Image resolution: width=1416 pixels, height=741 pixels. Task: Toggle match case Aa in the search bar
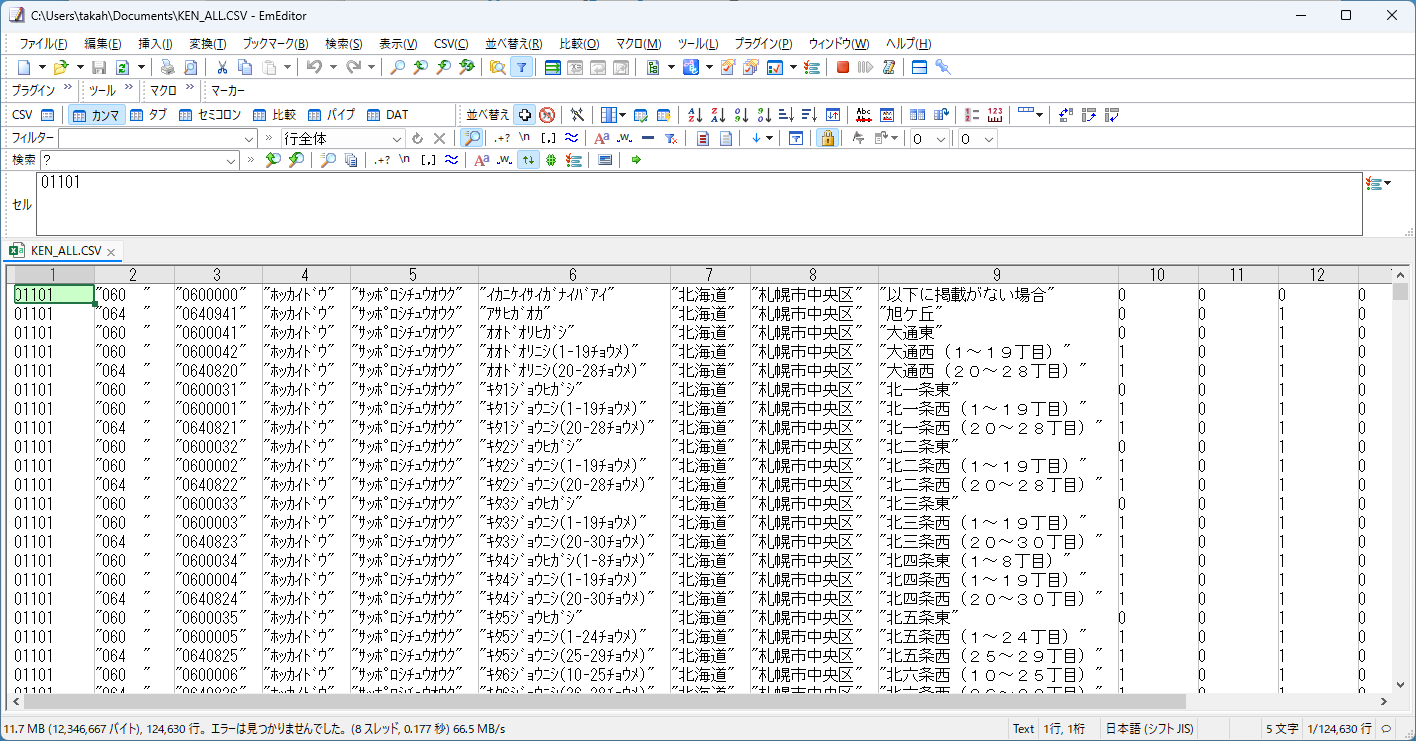coord(481,159)
